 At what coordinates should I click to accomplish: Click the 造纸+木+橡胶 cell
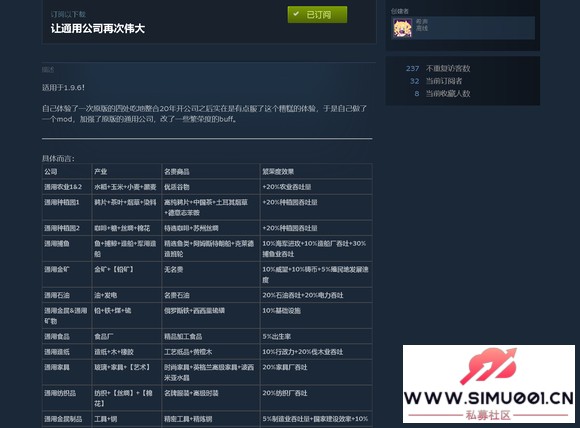tap(127, 352)
